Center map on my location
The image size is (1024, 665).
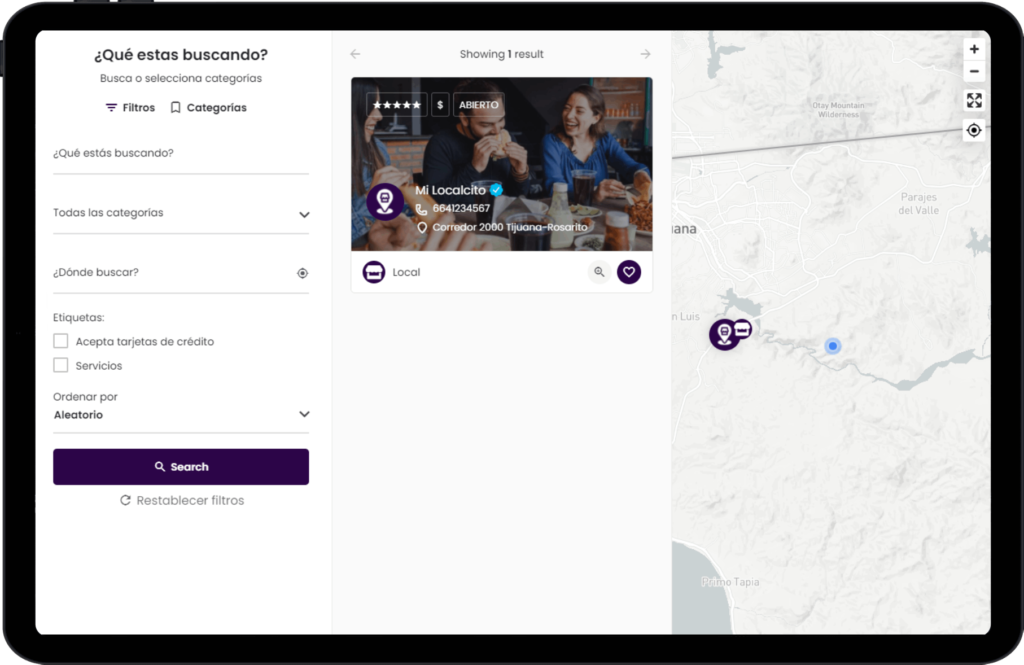[x=974, y=130]
